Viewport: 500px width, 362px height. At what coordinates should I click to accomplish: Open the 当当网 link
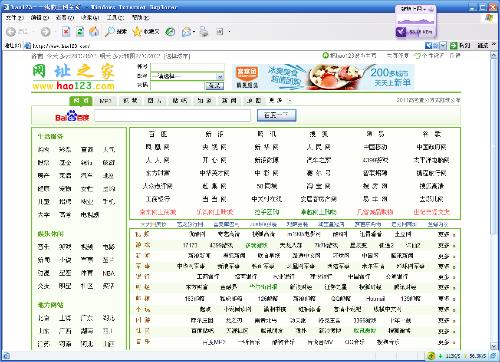click(214, 199)
